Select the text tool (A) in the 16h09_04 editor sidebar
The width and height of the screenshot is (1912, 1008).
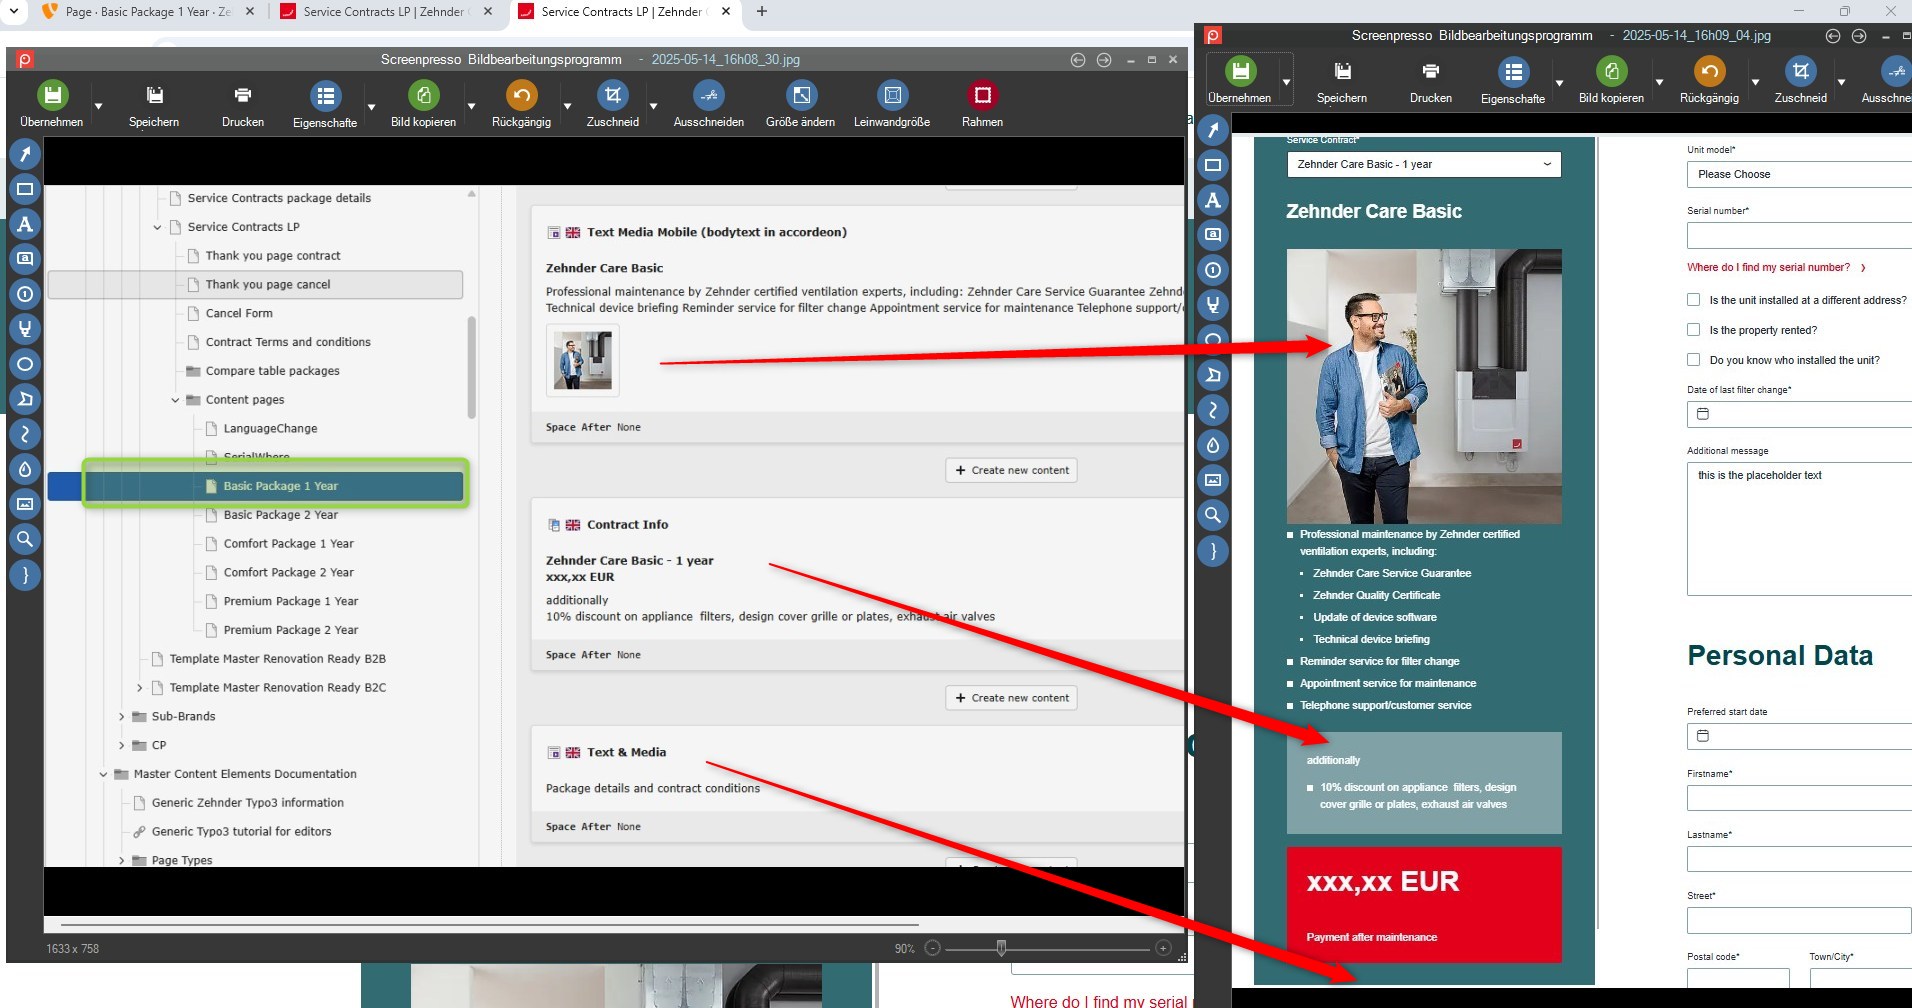1213,201
